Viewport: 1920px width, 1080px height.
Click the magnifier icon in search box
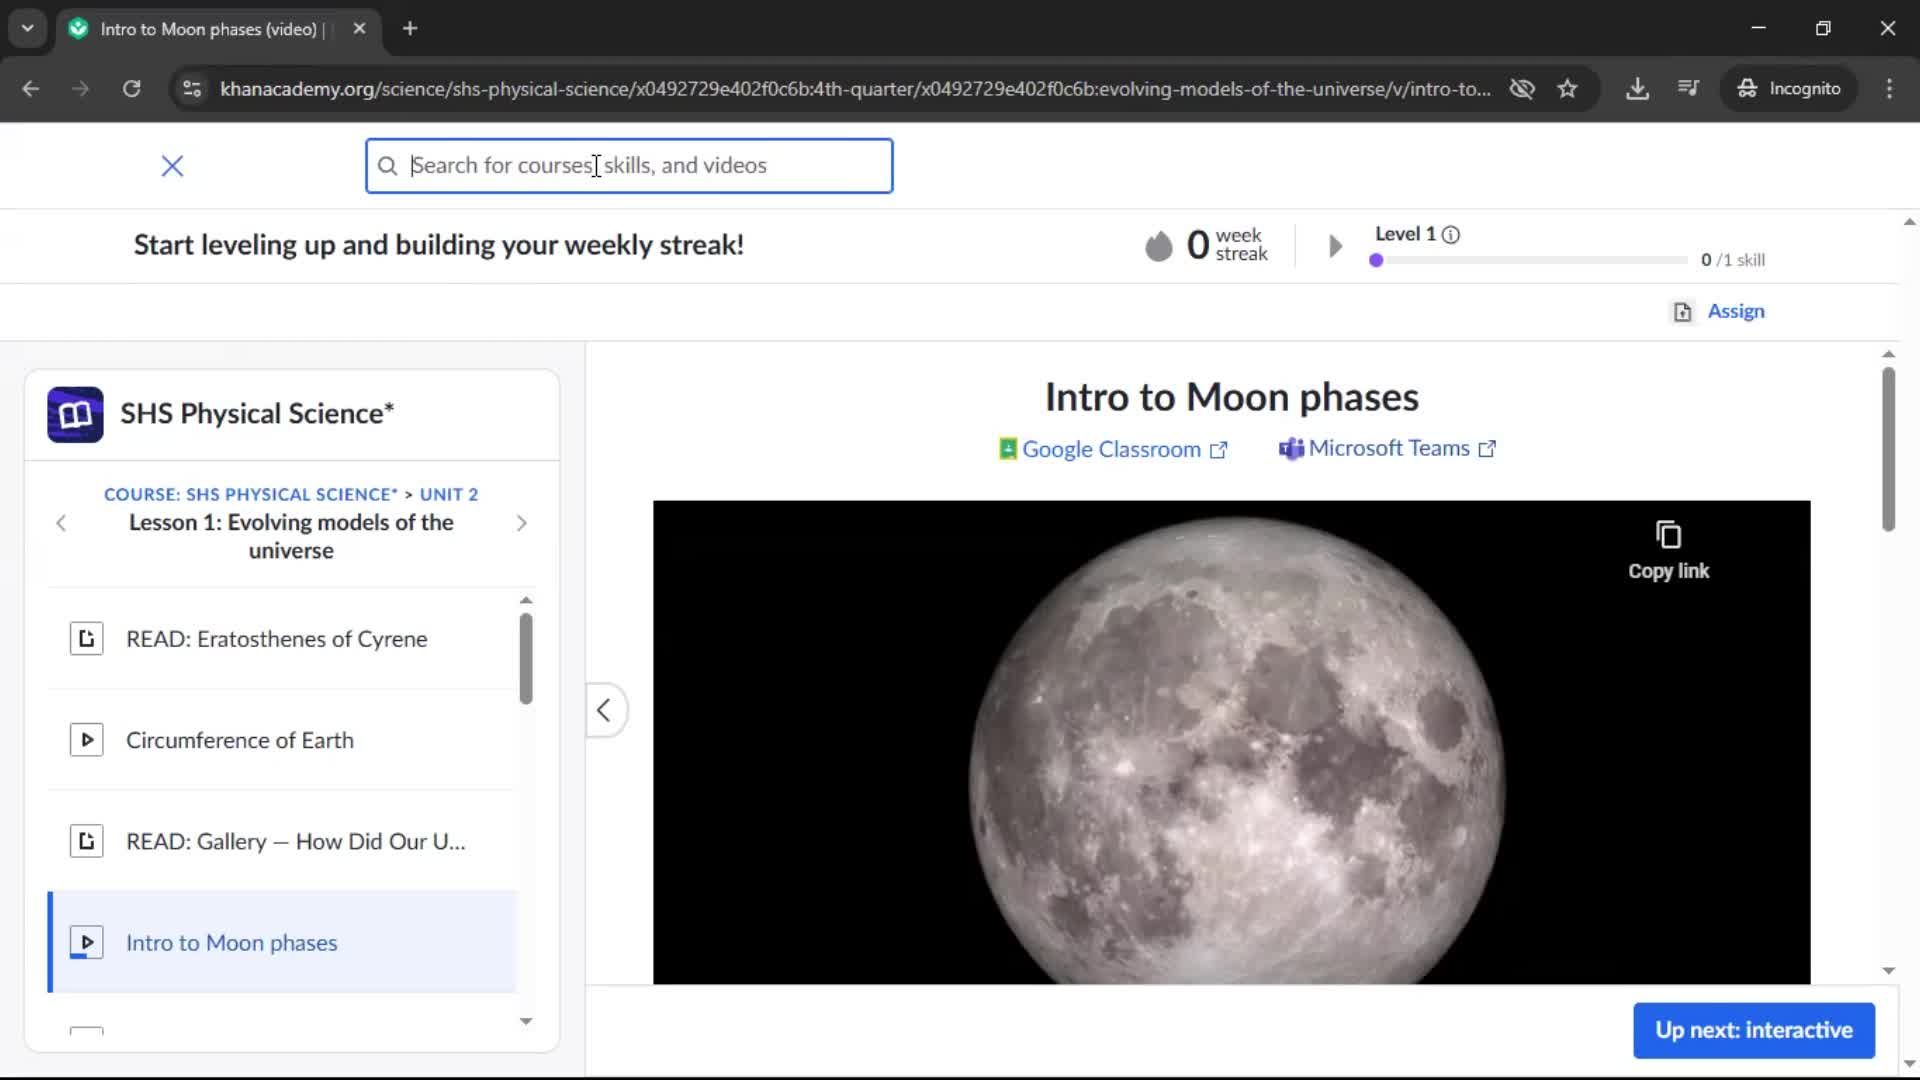[387, 166]
